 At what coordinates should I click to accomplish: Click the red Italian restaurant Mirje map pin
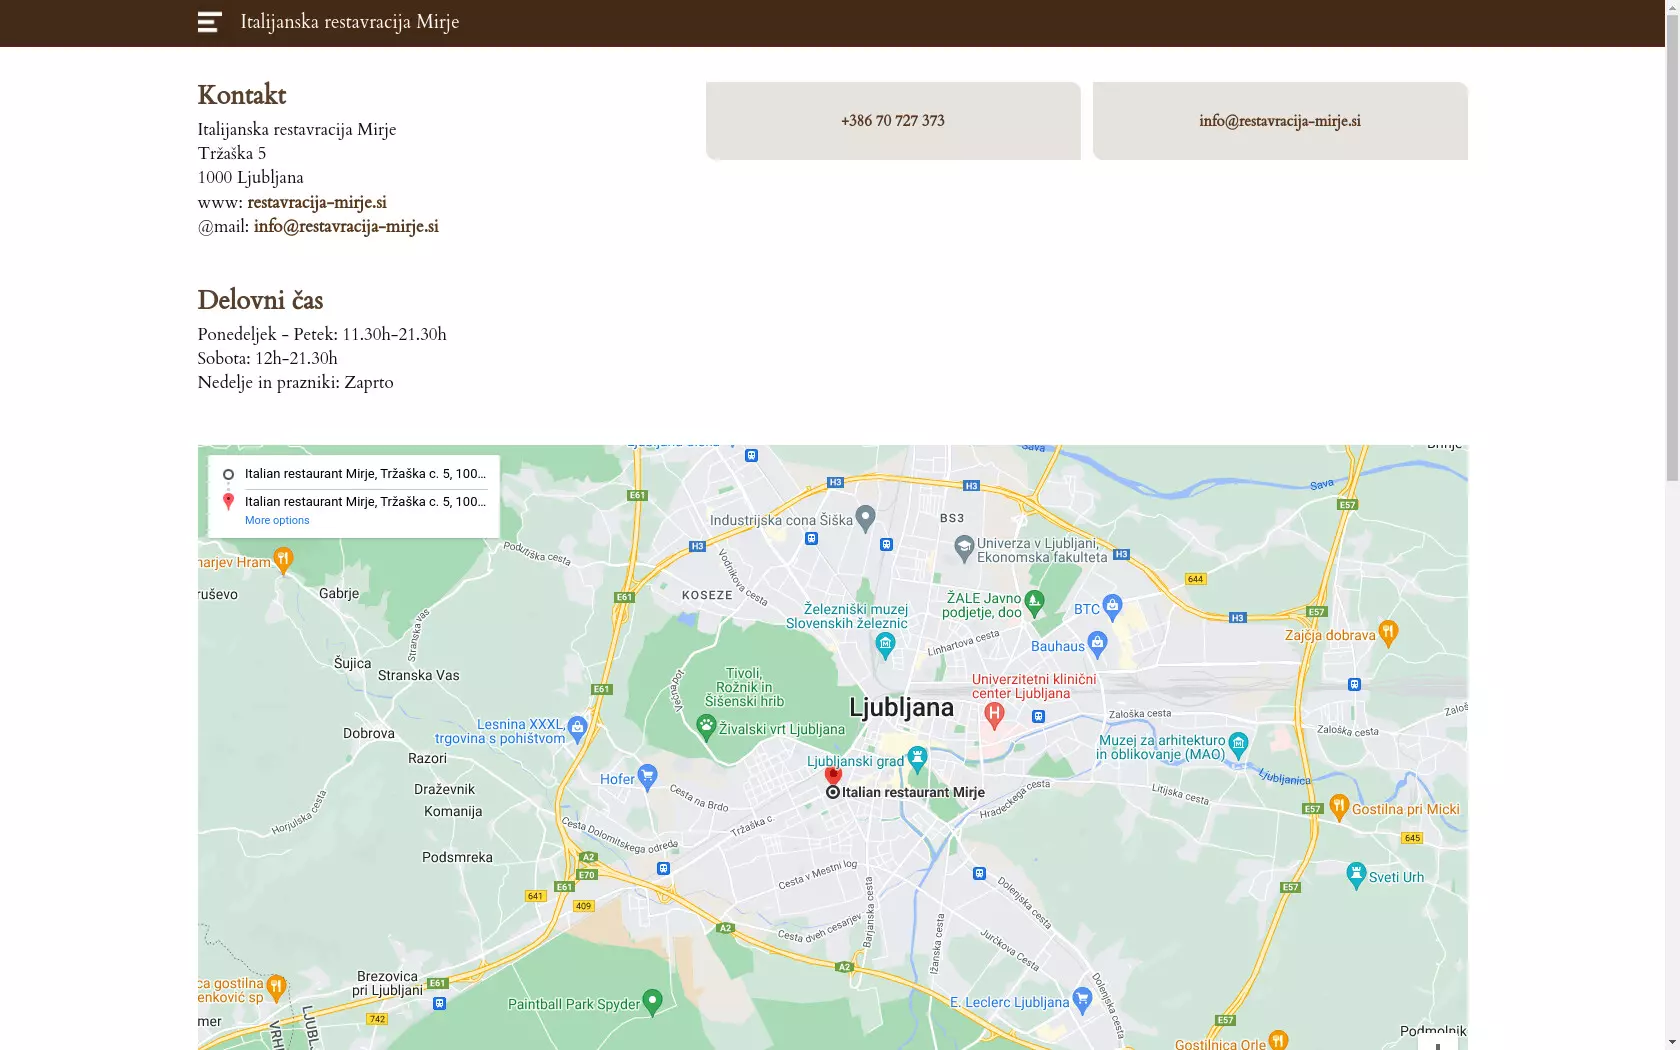[833, 775]
